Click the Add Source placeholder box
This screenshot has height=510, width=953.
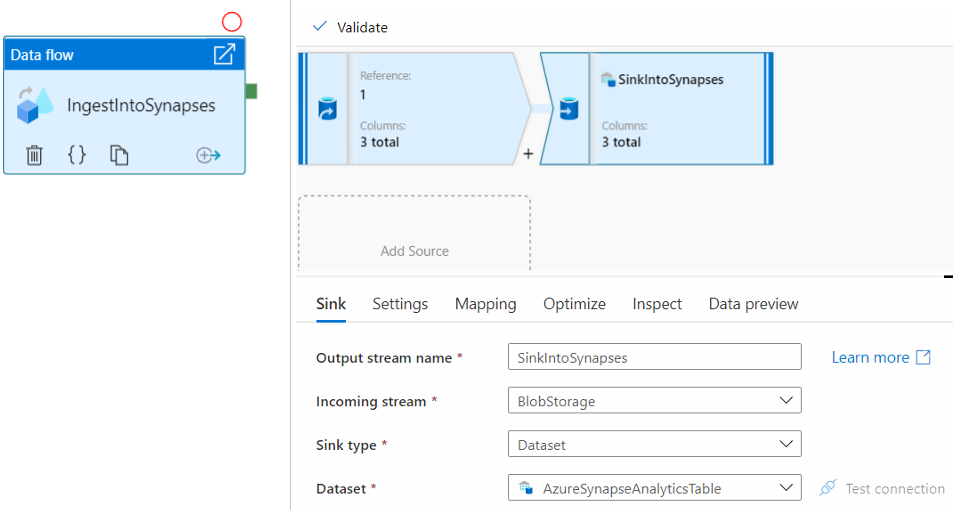pos(414,236)
